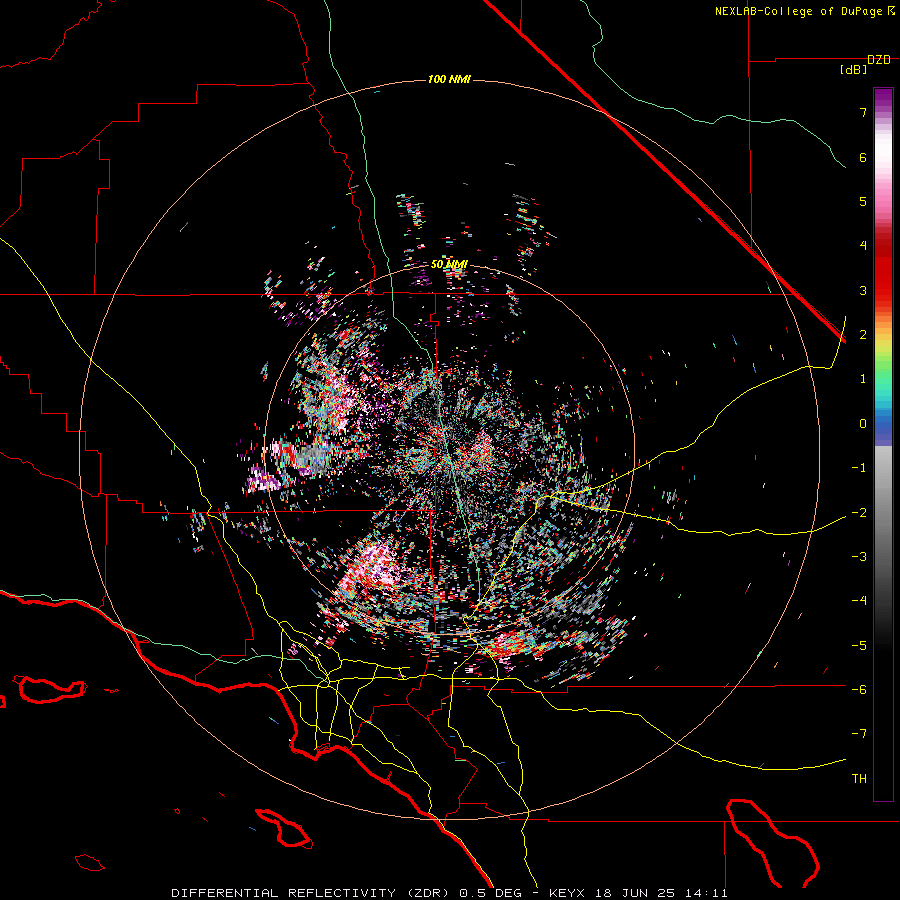Click the 0 value on the color scale
The image size is (900, 900).
(x=863, y=424)
